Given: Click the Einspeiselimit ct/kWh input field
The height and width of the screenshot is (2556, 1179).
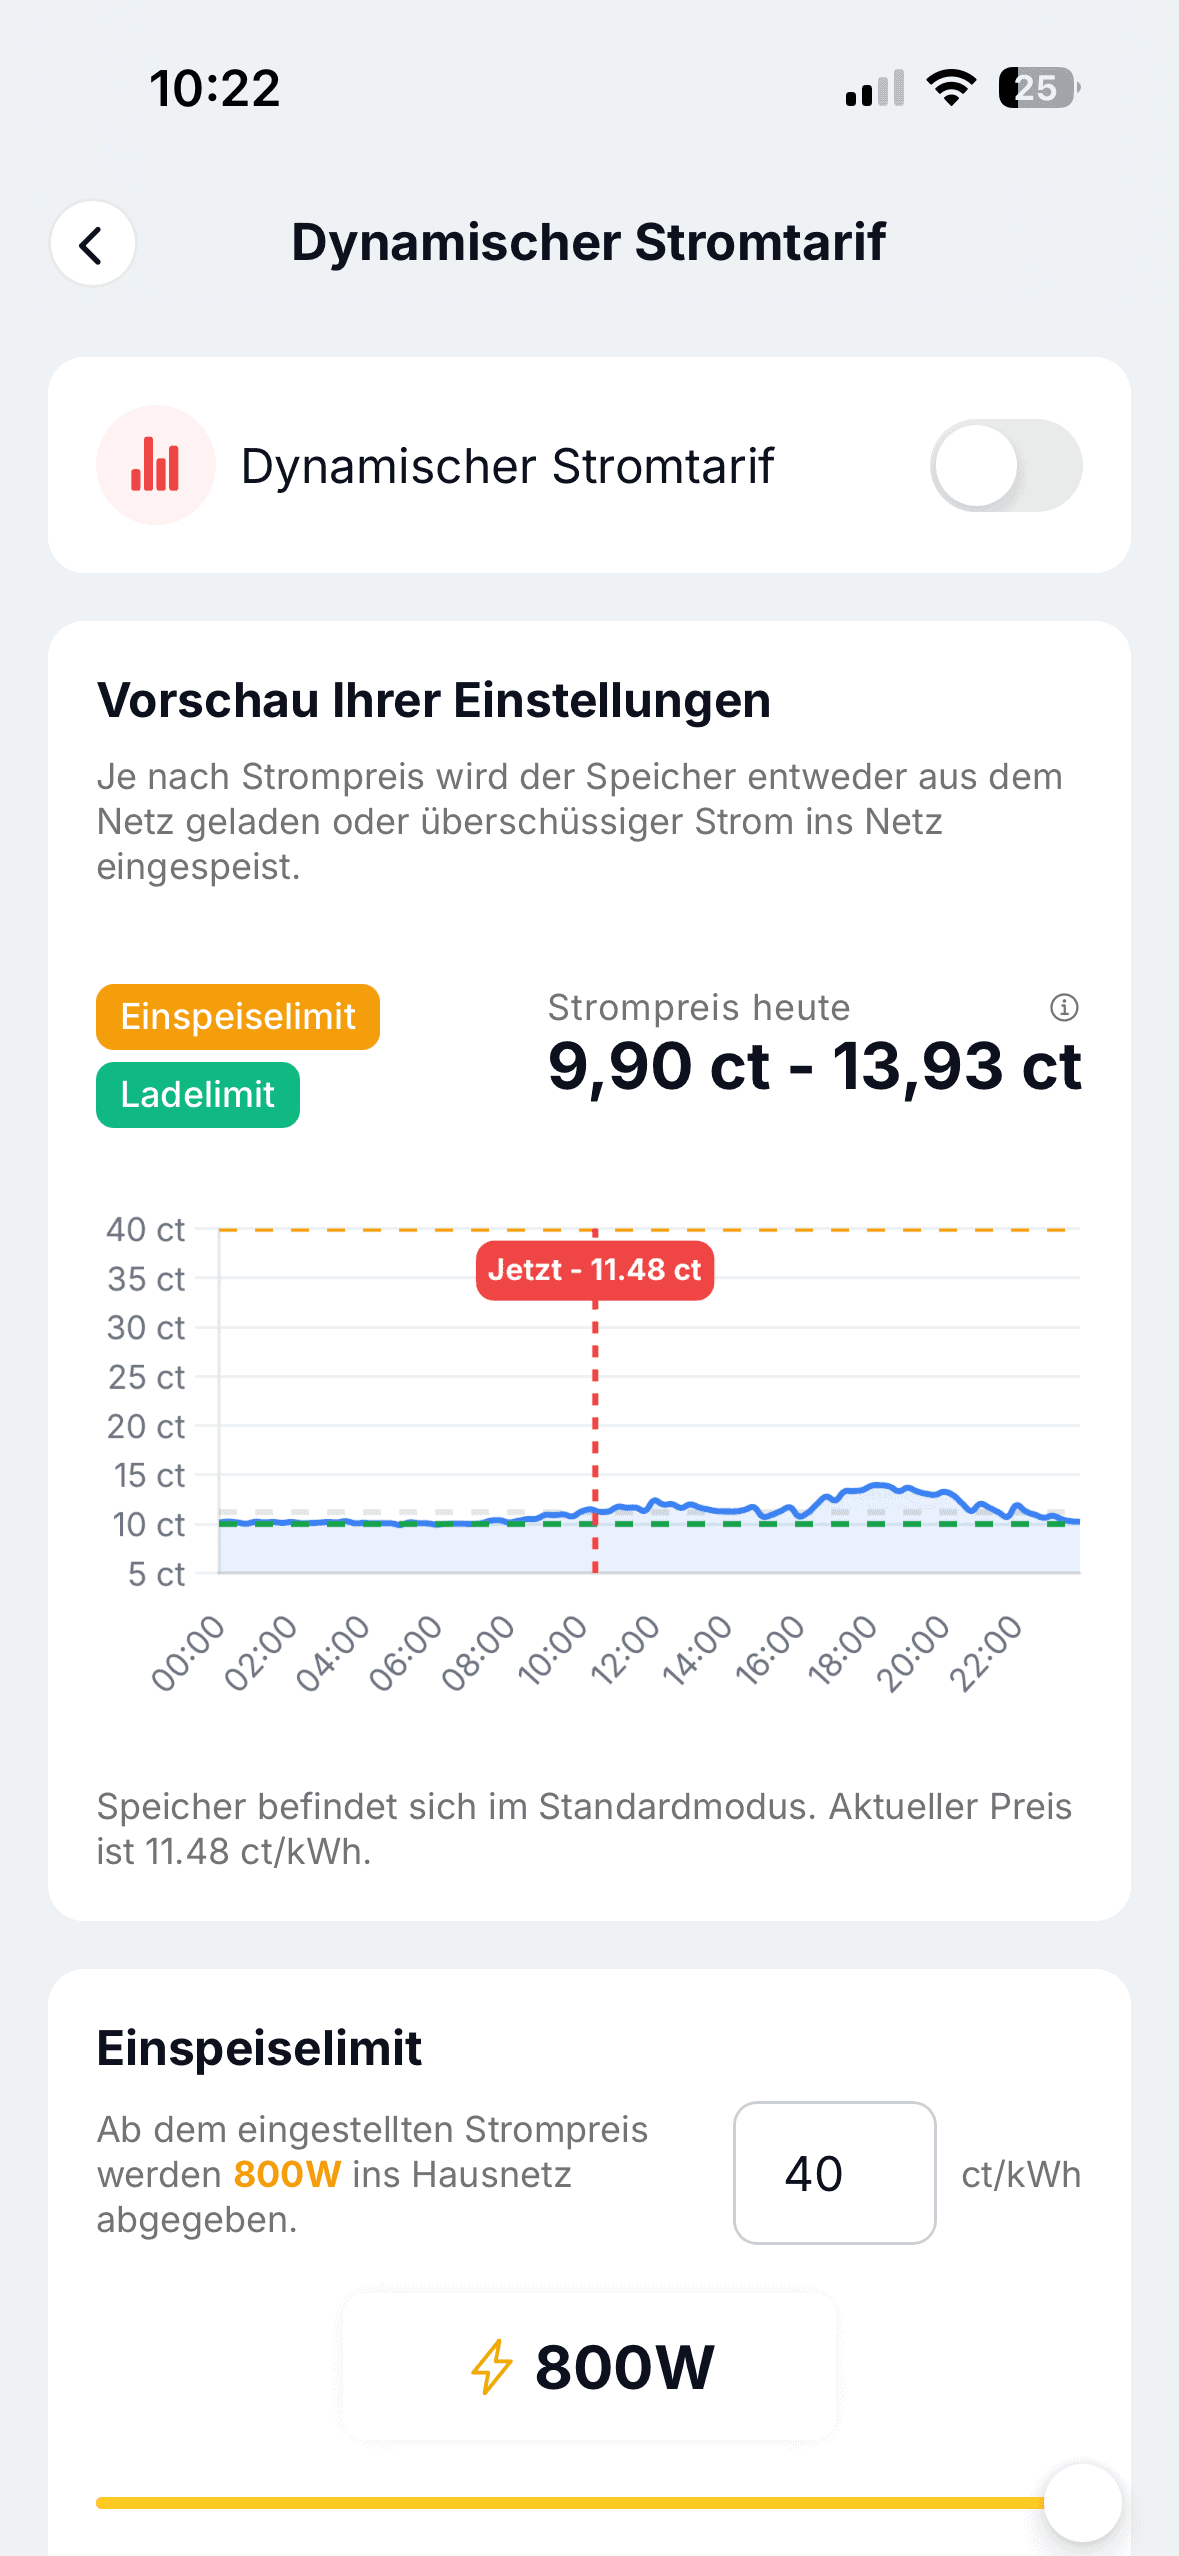Looking at the screenshot, I should (834, 2173).
